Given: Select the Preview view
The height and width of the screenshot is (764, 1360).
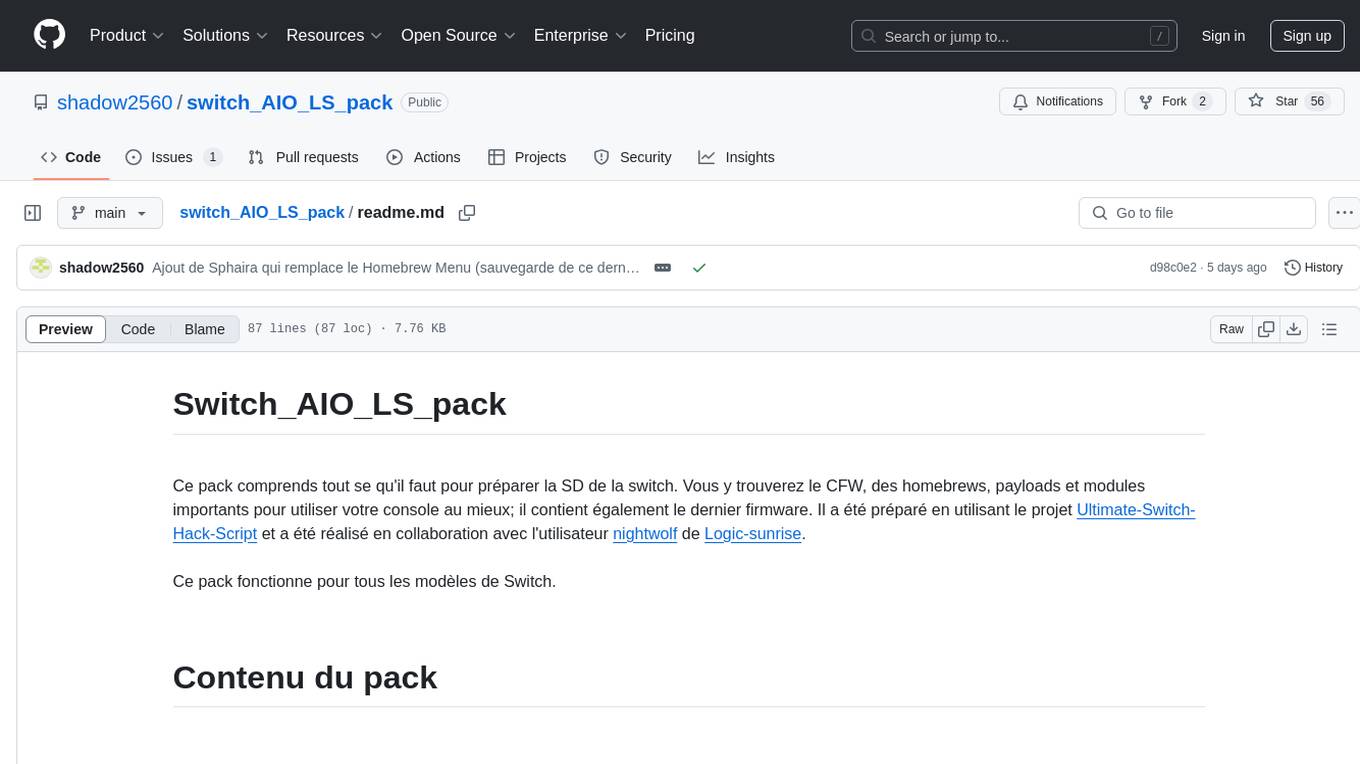Looking at the screenshot, I should click(66, 329).
